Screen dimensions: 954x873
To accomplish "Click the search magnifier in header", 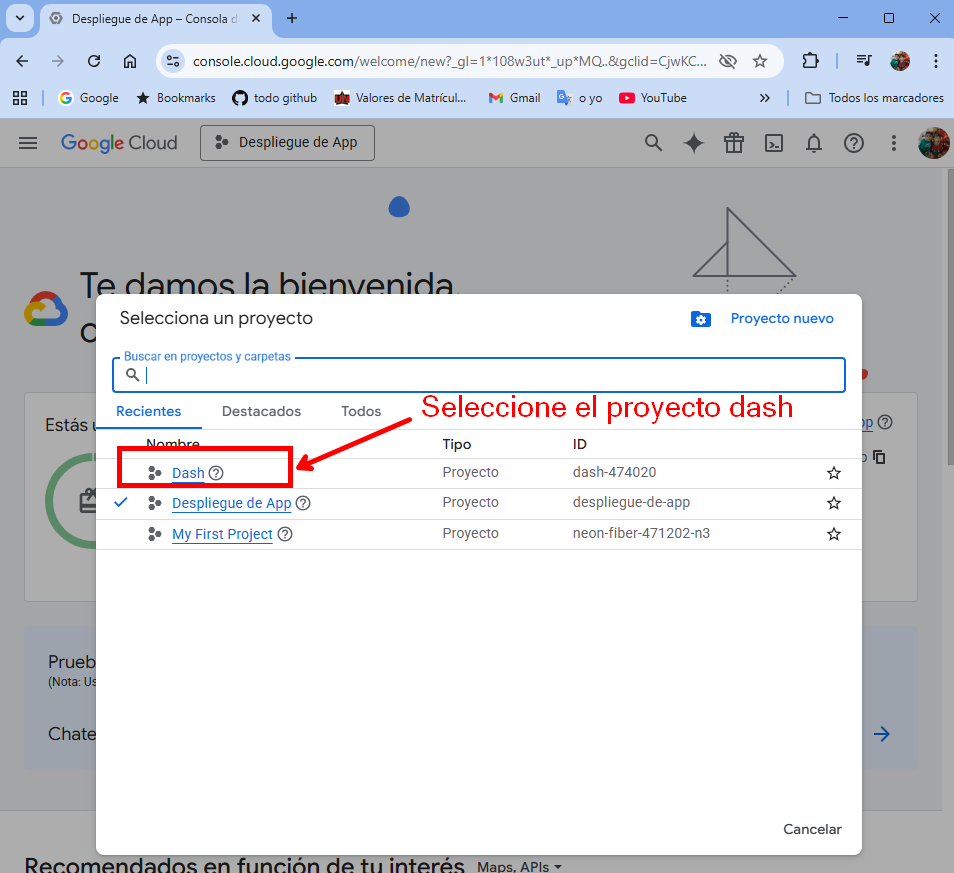I will click(653, 143).
